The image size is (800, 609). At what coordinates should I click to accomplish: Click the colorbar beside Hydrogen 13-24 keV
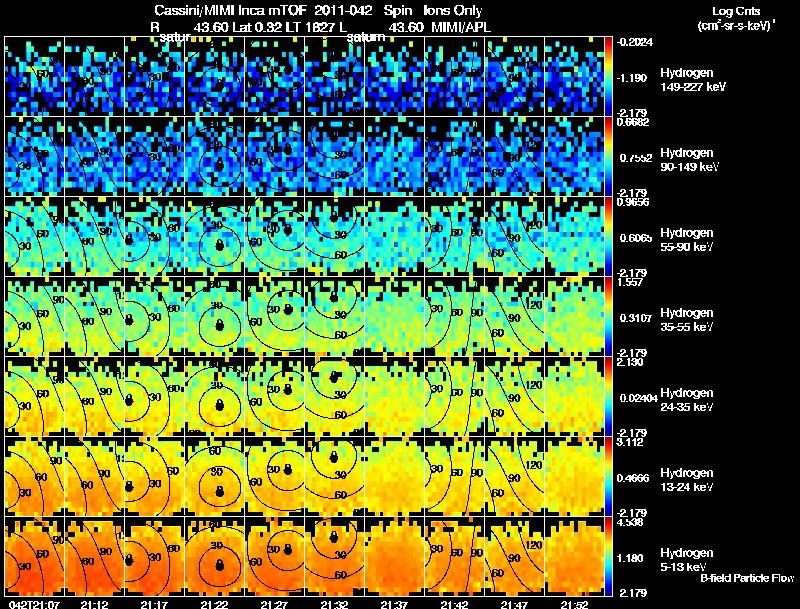tap(608, 476)
